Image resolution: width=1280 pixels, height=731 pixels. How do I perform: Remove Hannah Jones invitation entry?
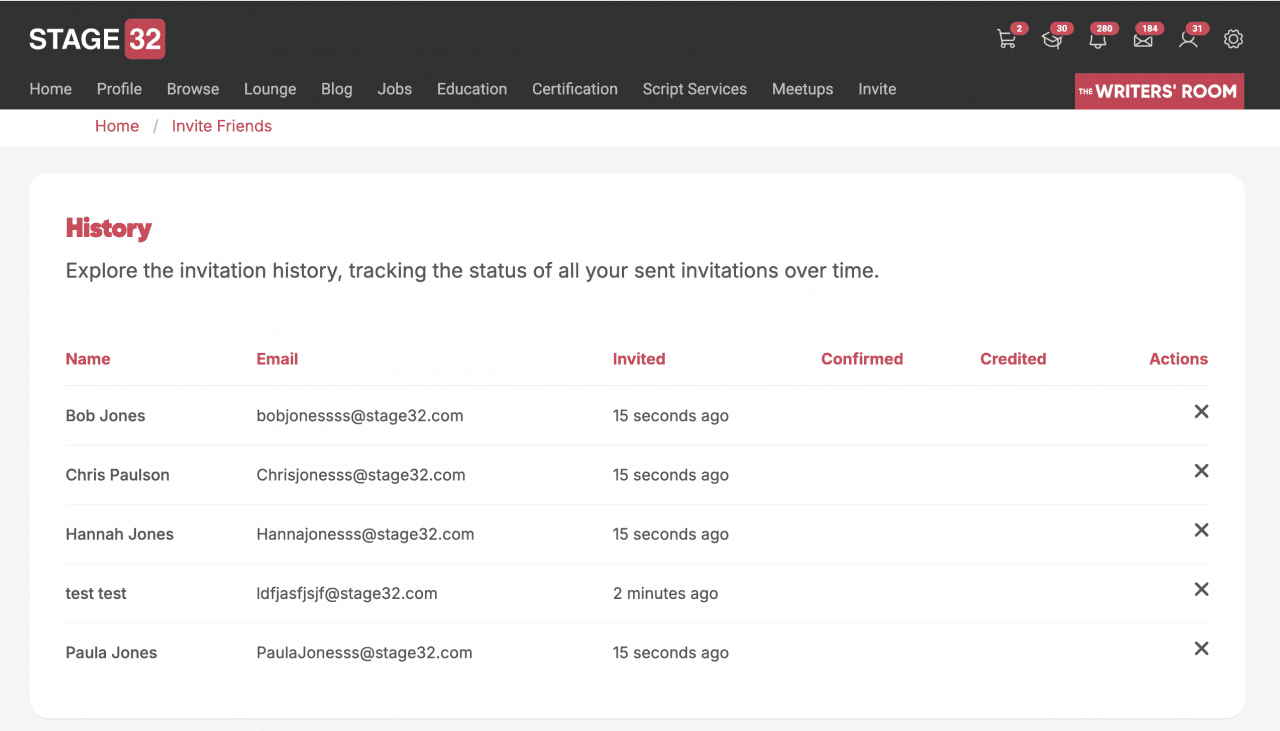[1201, 530]
